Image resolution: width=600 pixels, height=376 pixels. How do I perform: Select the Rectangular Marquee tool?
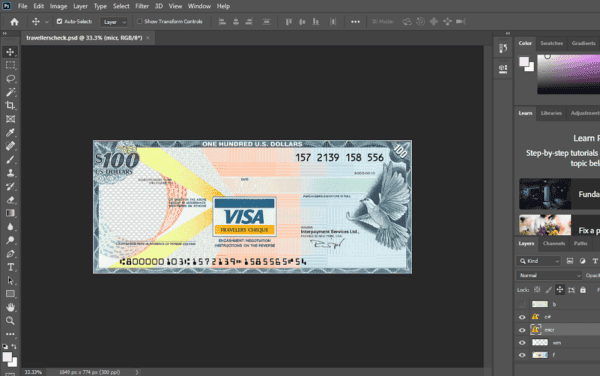[10, 65]
